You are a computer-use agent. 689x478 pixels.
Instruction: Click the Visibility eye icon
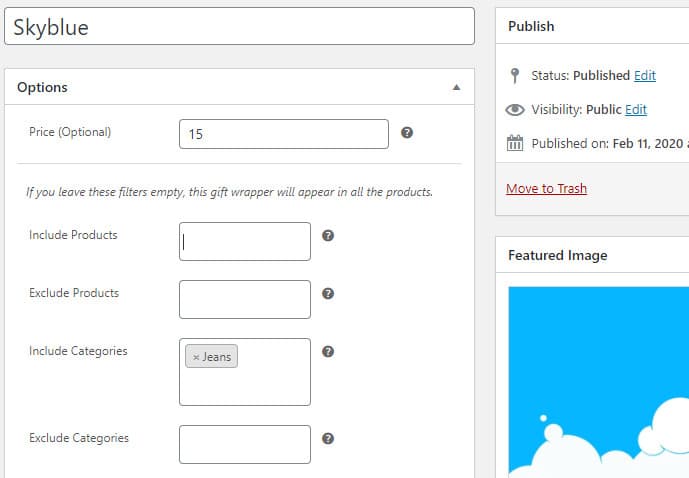pos(515,109)
